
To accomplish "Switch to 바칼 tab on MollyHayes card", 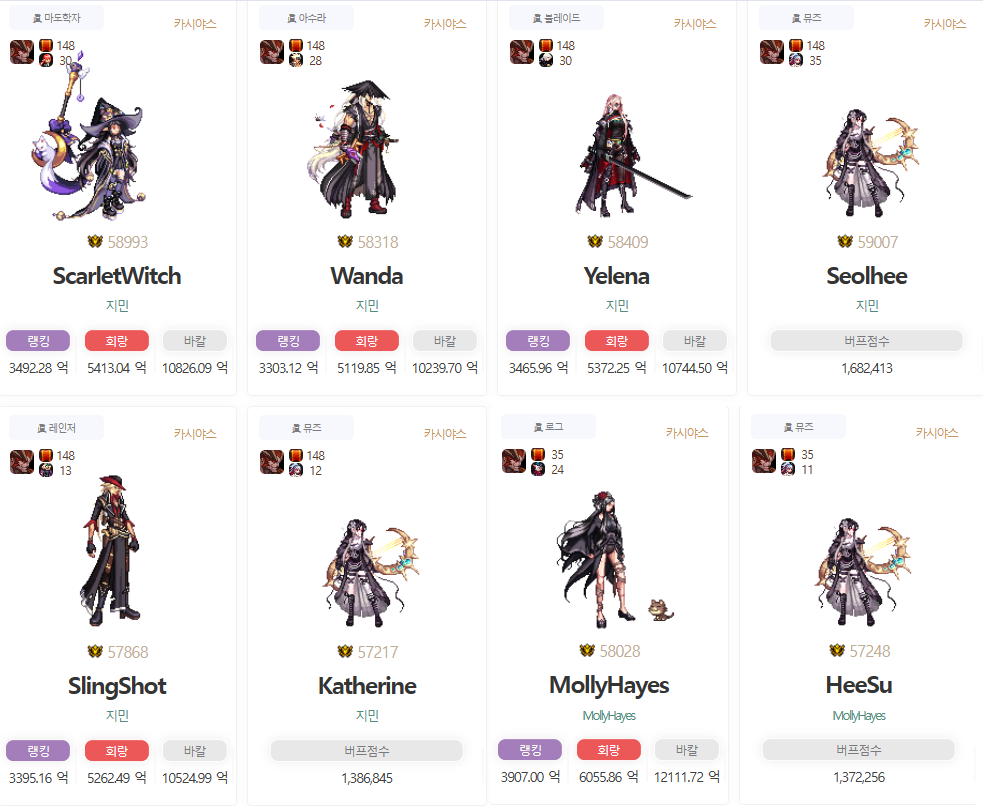I will (686, 750).
